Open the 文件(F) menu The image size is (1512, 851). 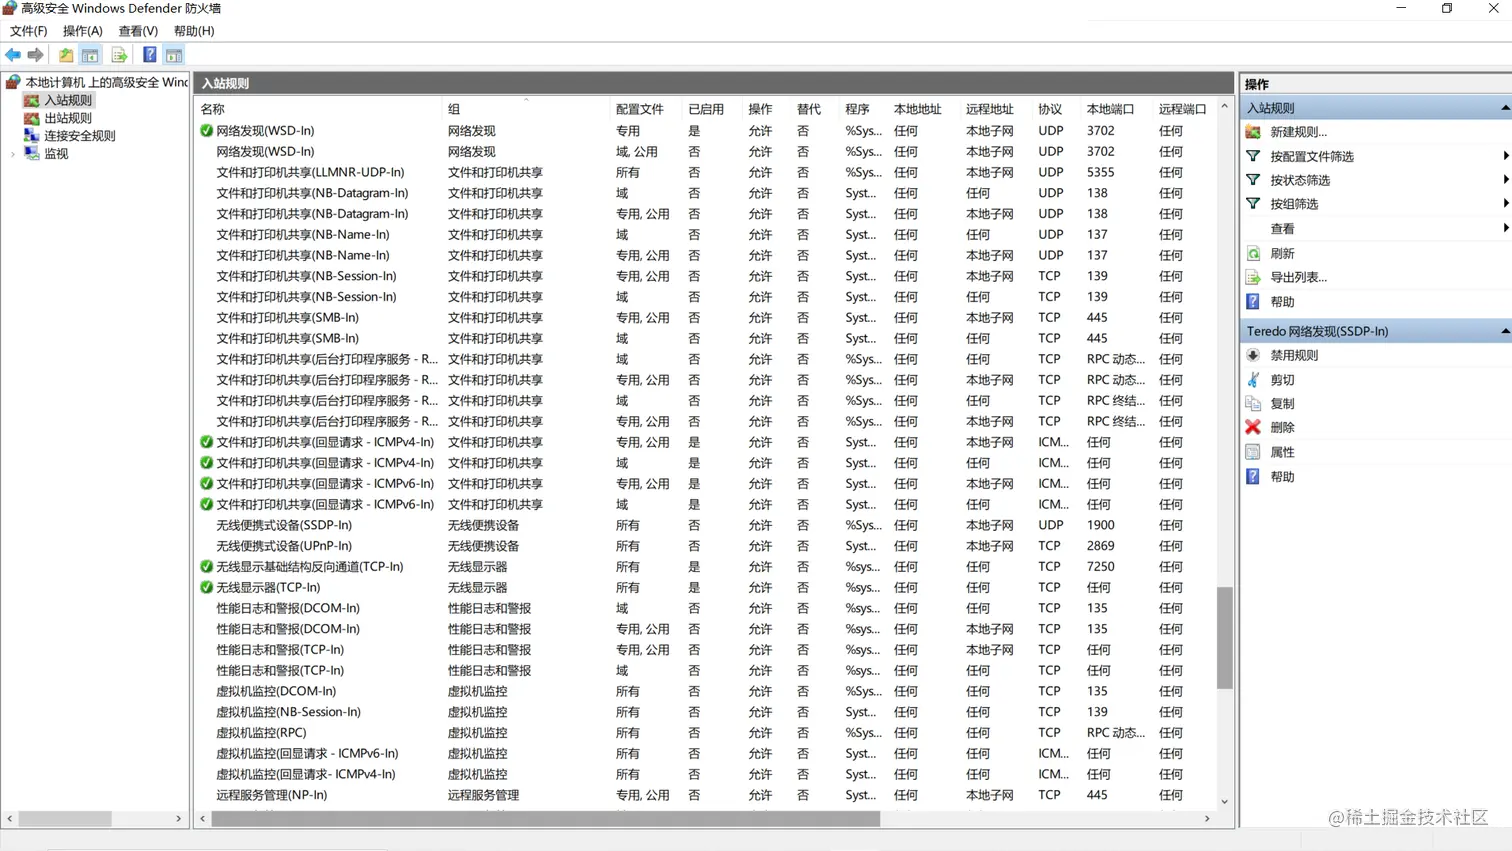28,31
